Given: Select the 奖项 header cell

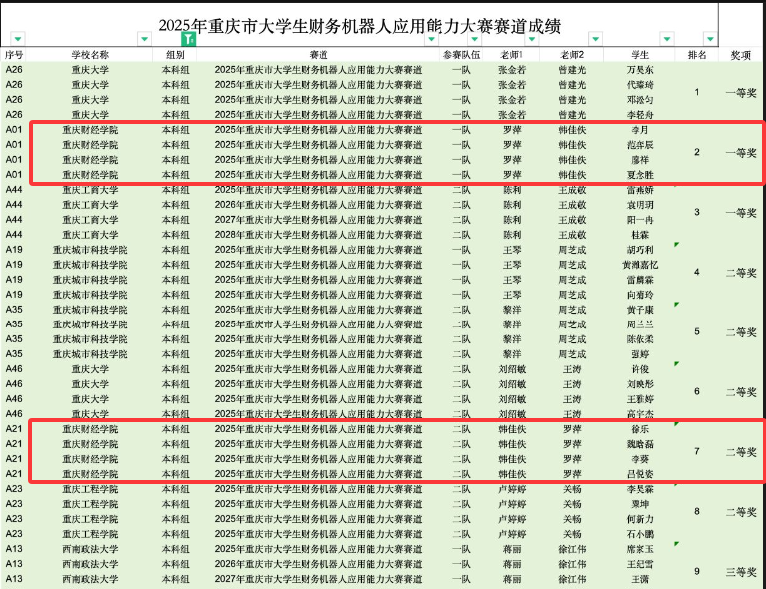Looking at the screenshot, I should [741, 55].
